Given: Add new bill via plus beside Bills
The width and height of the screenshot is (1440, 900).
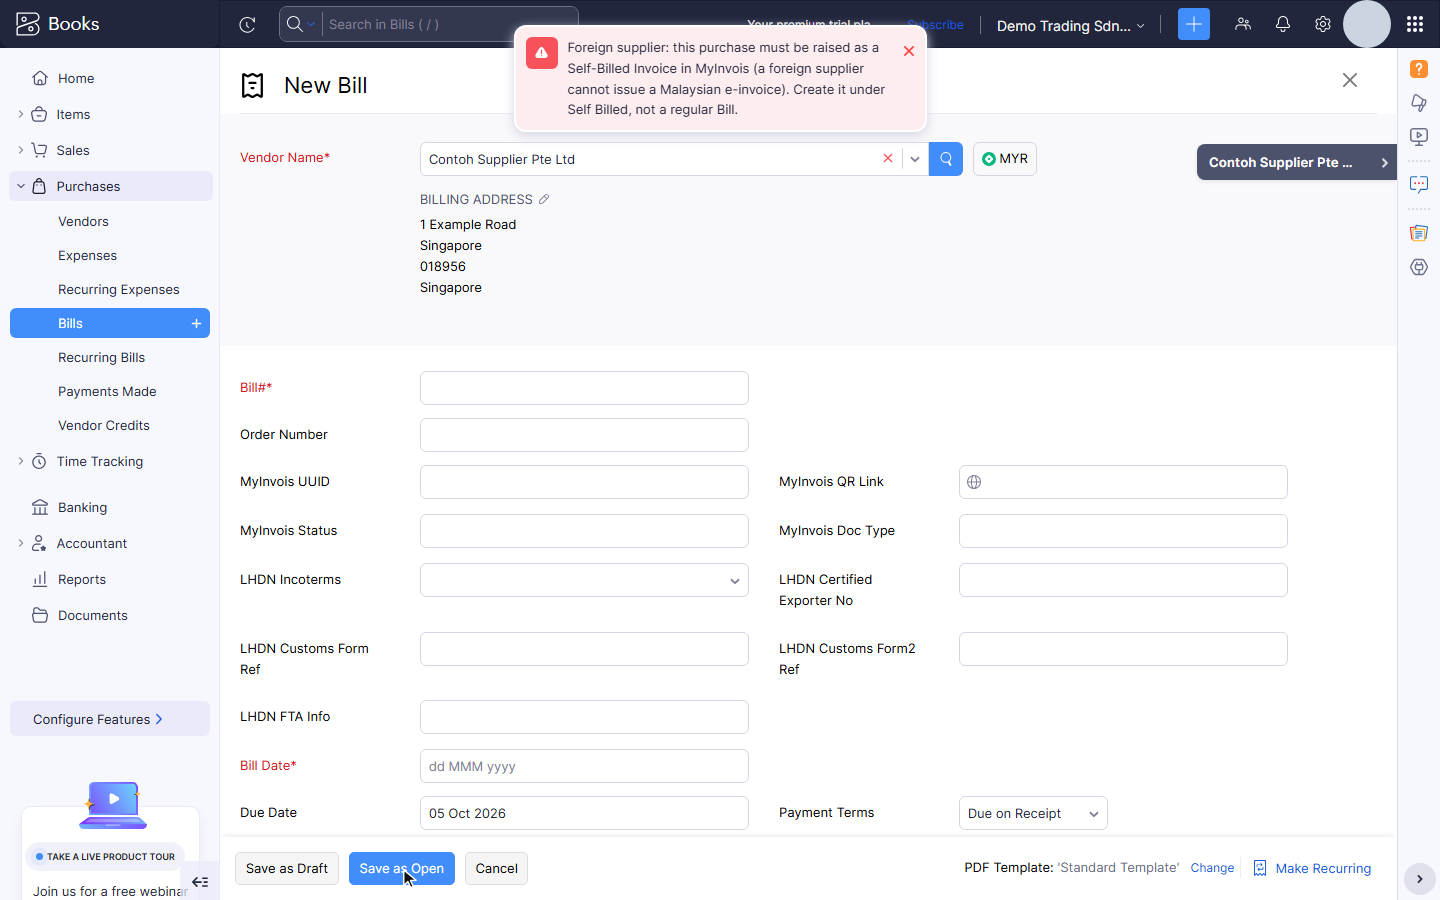Looking at the screenshot, I should [x=196, y=323].
